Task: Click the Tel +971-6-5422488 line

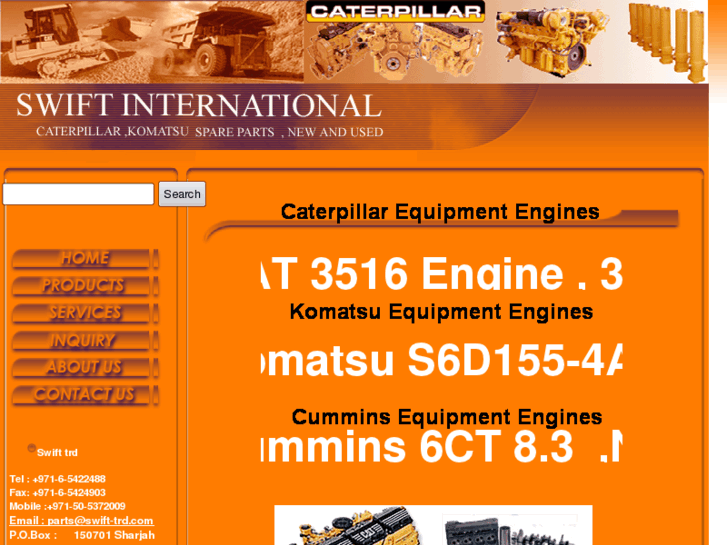Action: click(x=57, y=479)
